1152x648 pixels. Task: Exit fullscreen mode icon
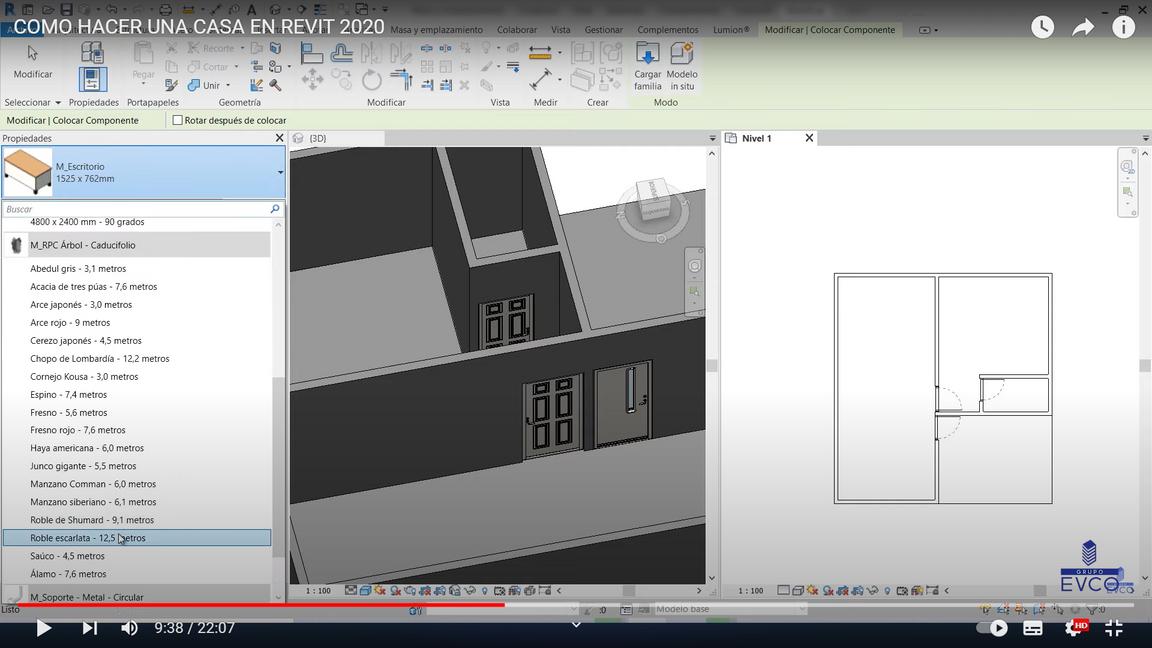click(x=1114, y=628)
